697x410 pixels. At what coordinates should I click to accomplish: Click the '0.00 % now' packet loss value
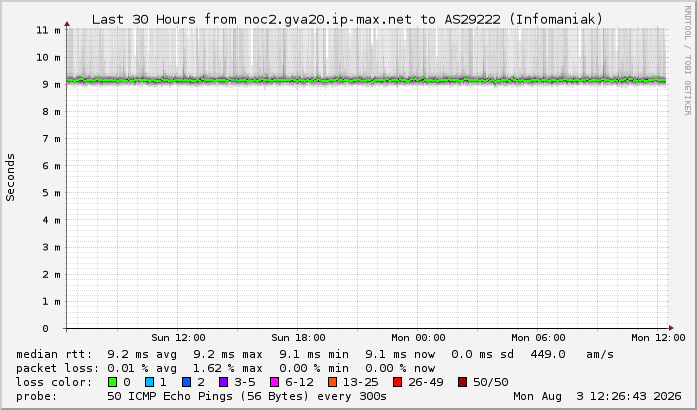coord(400,368)
